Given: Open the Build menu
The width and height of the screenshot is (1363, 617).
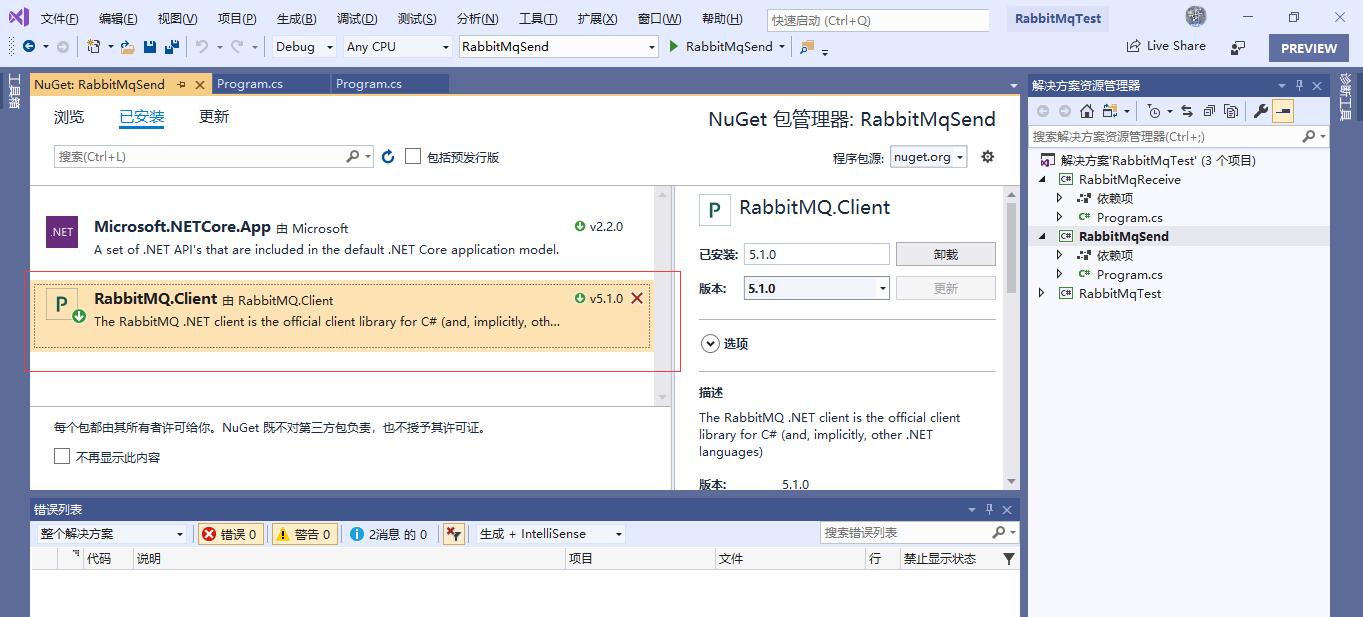Looking at the screenshot, I should coord(296,19).
